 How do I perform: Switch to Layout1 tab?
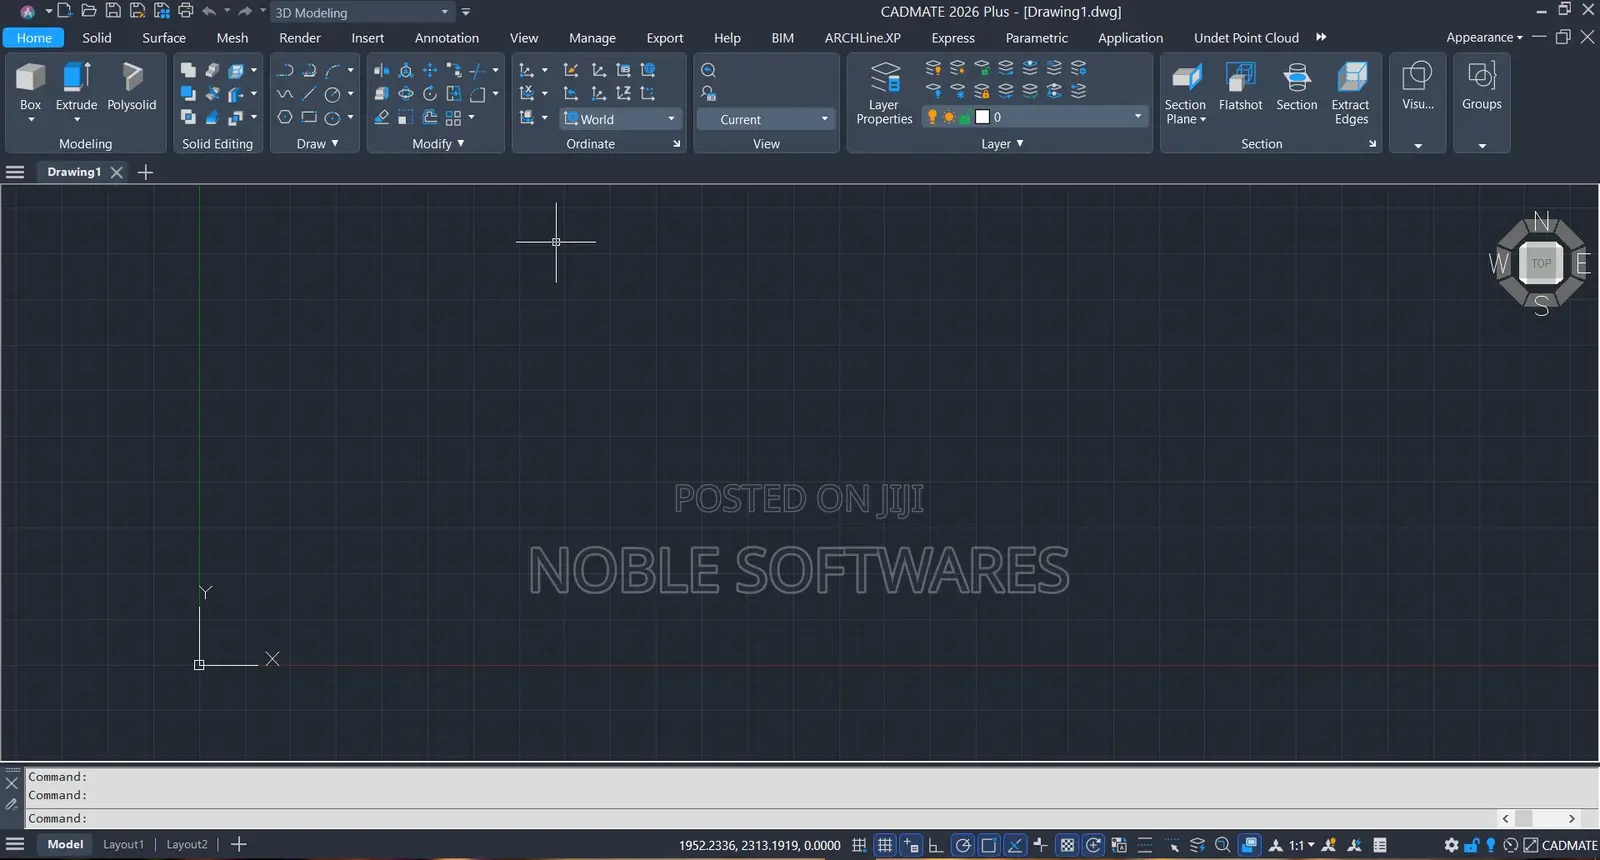coord(123,845)
